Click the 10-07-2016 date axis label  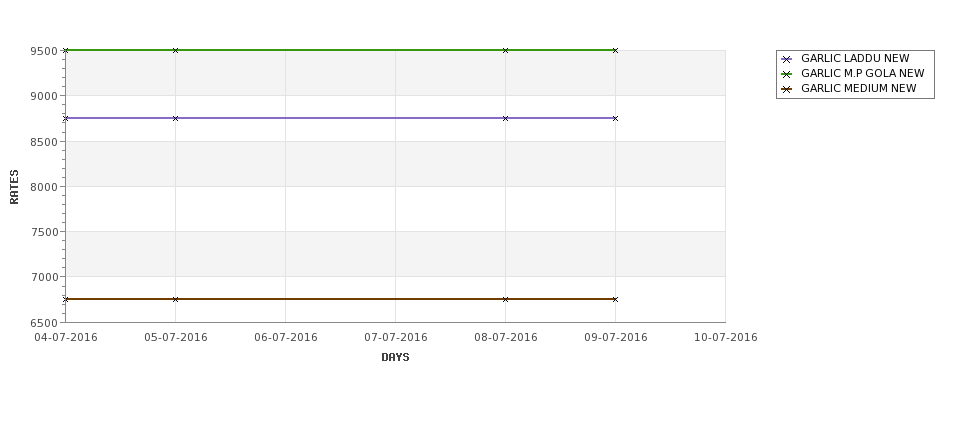(726, 338)
